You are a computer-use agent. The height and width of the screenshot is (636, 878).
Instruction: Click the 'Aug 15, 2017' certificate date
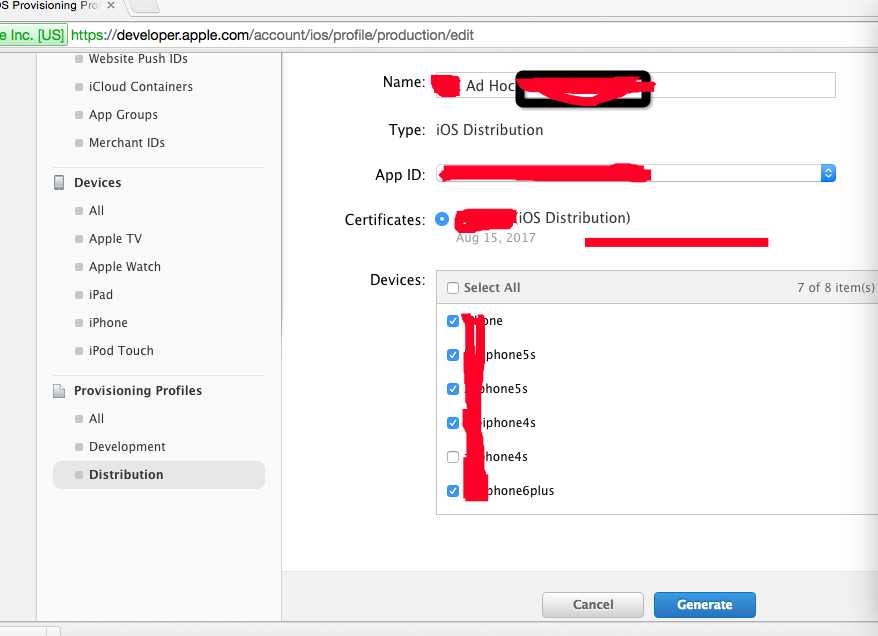pos(496,238)
